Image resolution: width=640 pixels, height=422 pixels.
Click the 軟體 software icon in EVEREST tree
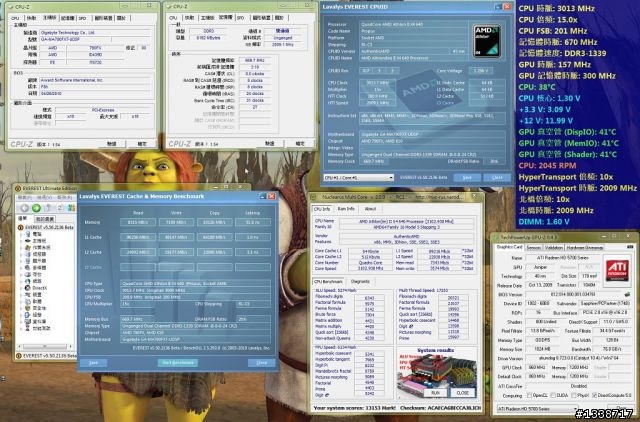[28, 302]
